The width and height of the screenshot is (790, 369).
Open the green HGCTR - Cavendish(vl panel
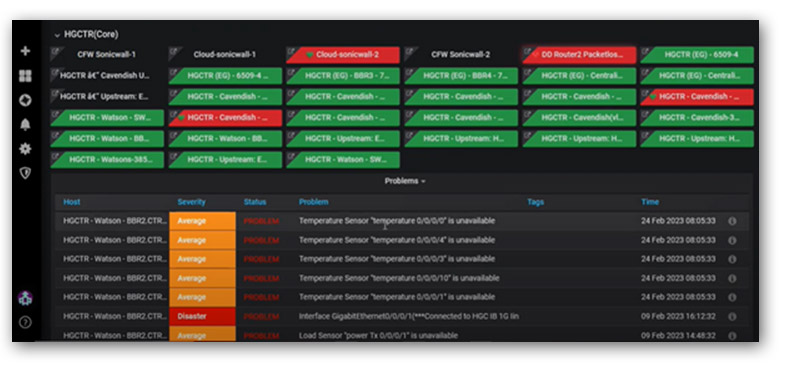pos(579,118)
